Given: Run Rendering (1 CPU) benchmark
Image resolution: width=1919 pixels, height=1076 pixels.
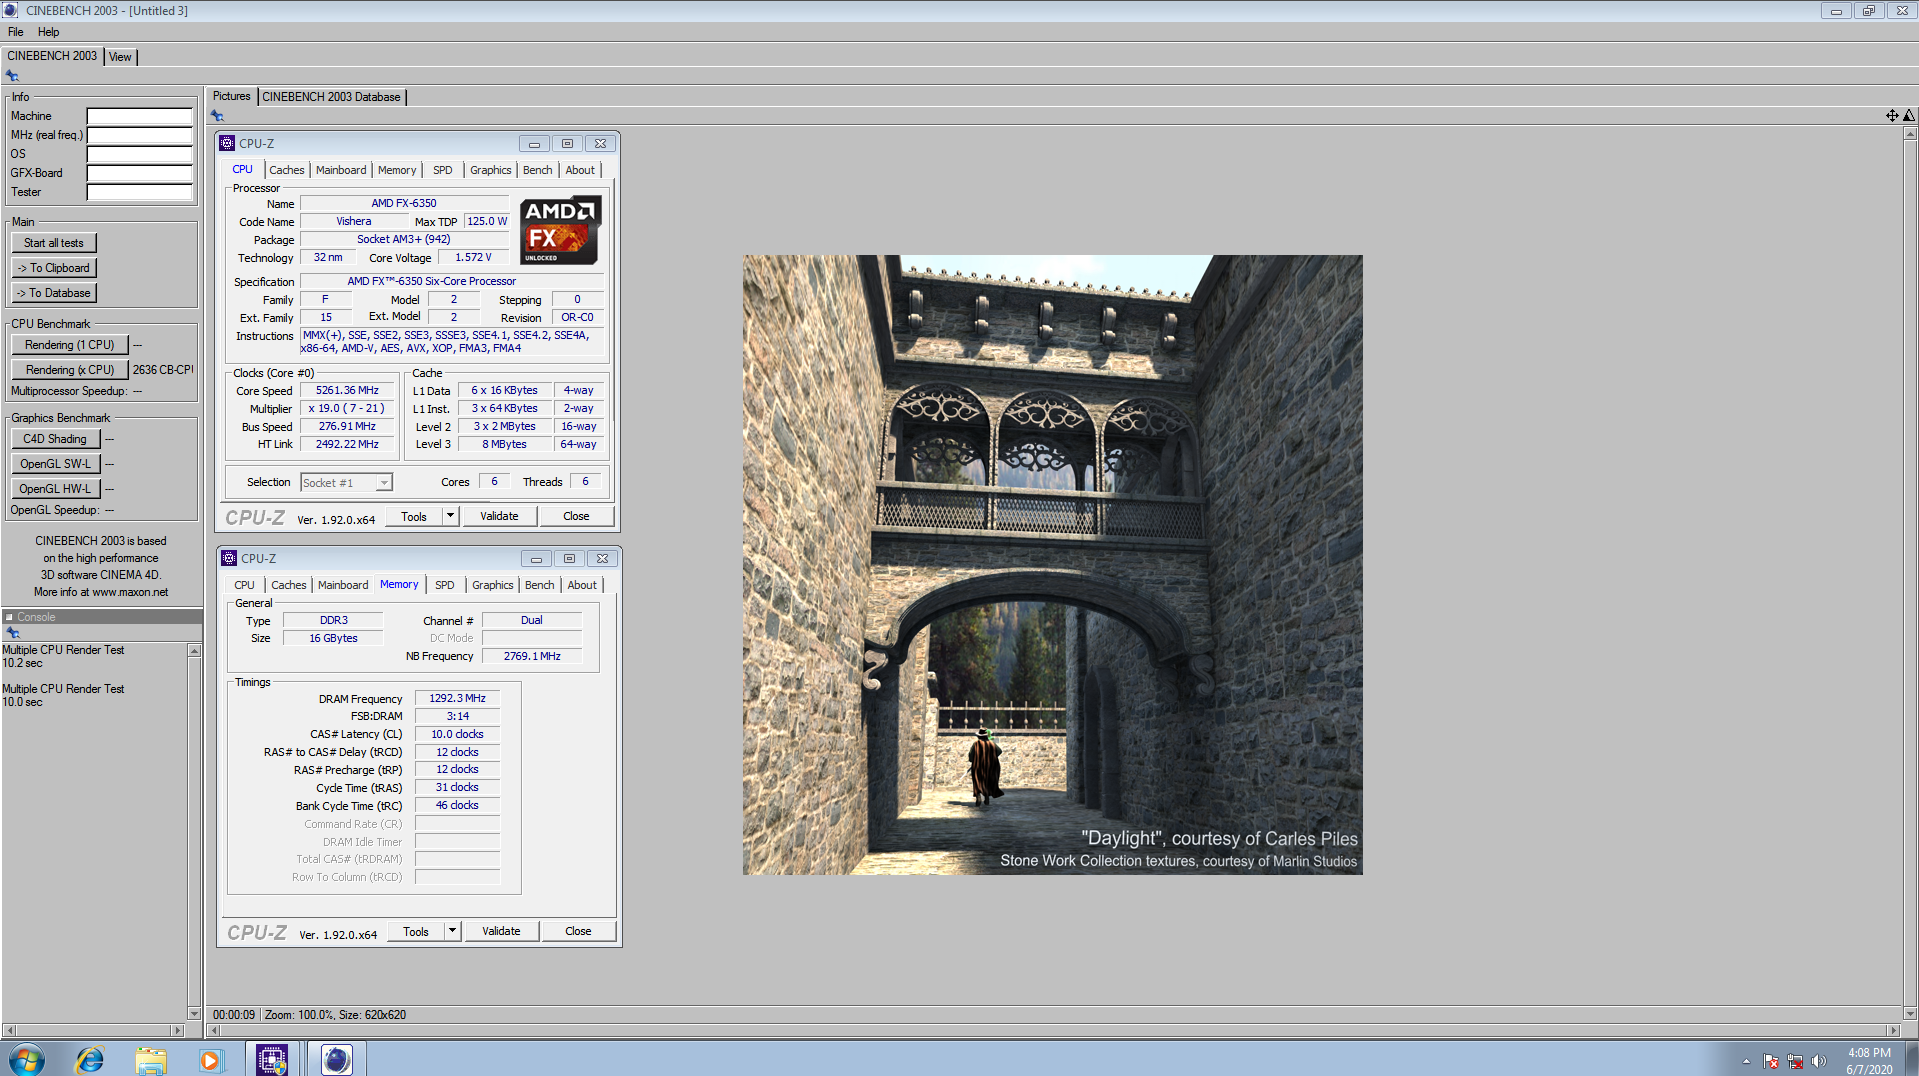Looking at the screenshot, I should pyautogui.click(x=70, y=345).
